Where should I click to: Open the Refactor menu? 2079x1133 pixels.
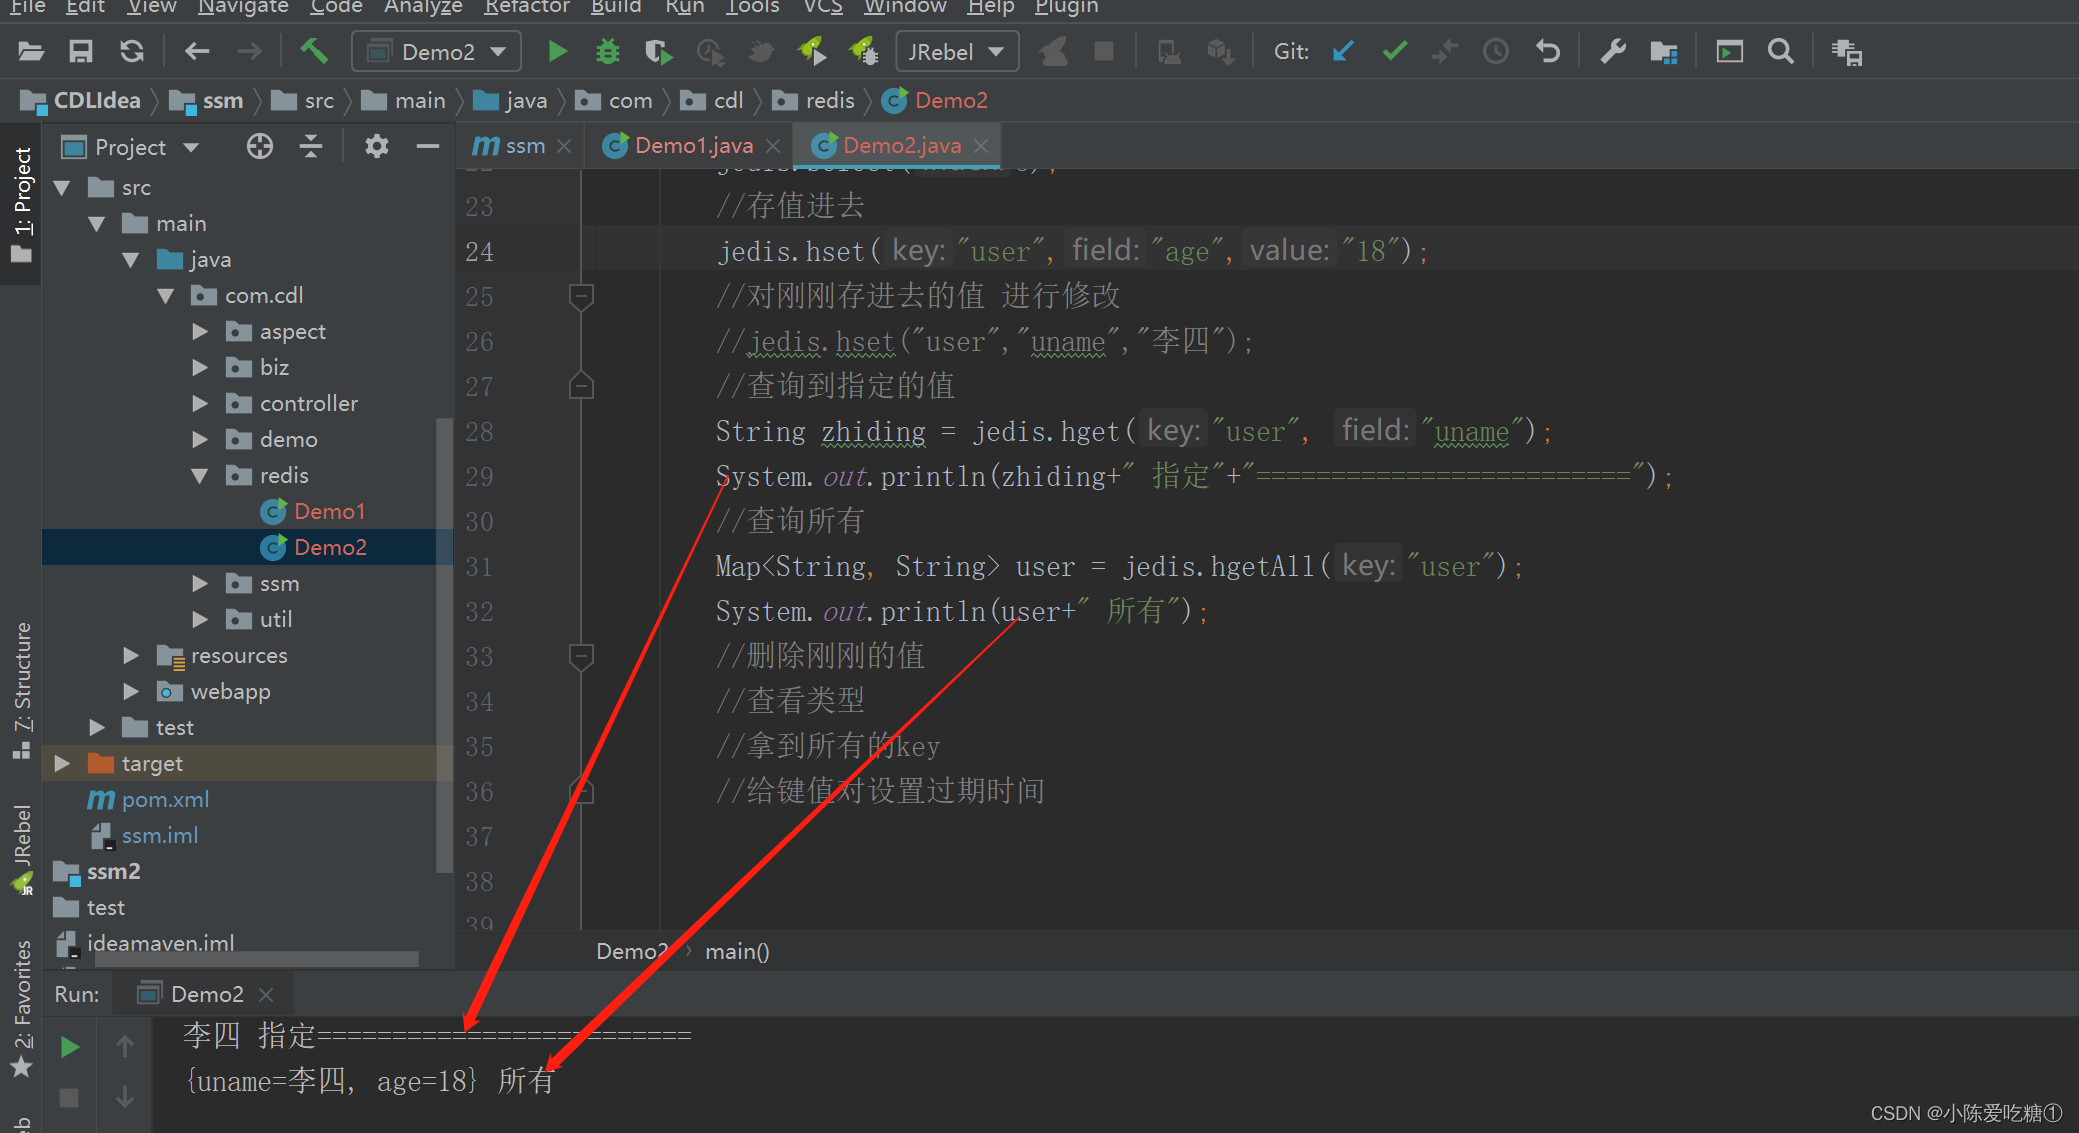(526, 8)
